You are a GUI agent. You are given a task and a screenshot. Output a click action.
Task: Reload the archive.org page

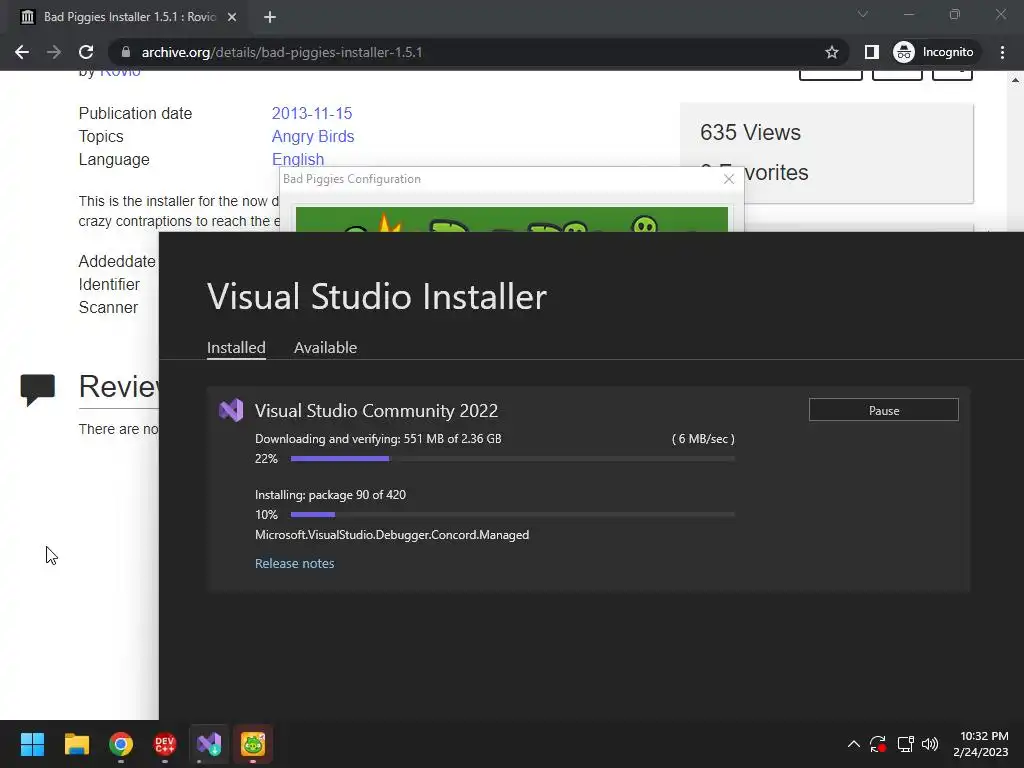pos(86,52)
